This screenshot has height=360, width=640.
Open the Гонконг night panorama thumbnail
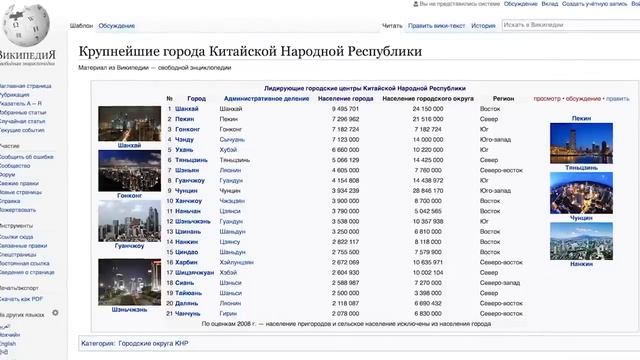[129, 171]
